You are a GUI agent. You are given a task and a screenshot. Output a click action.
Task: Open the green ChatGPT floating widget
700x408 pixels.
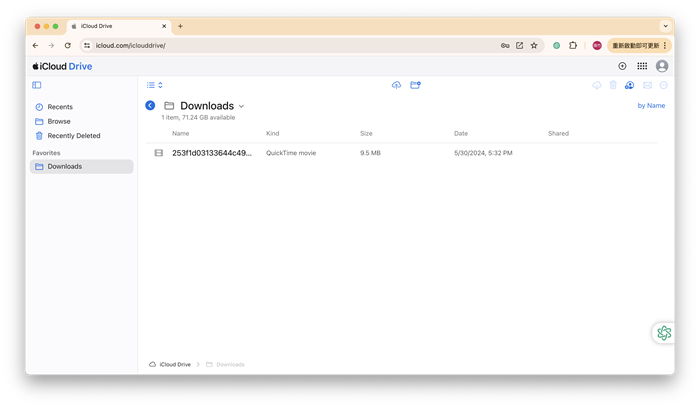(x=663, y=333)
